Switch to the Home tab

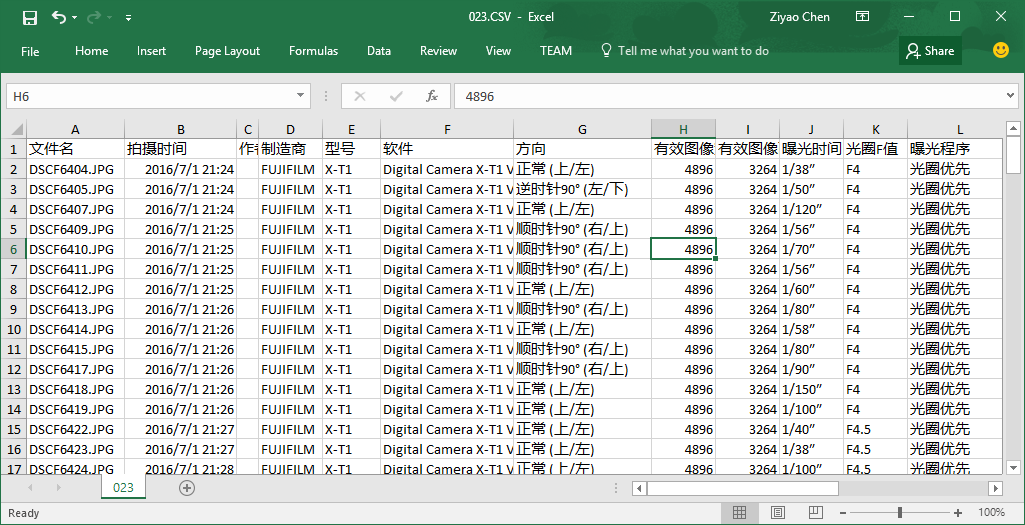pos(92,51)
